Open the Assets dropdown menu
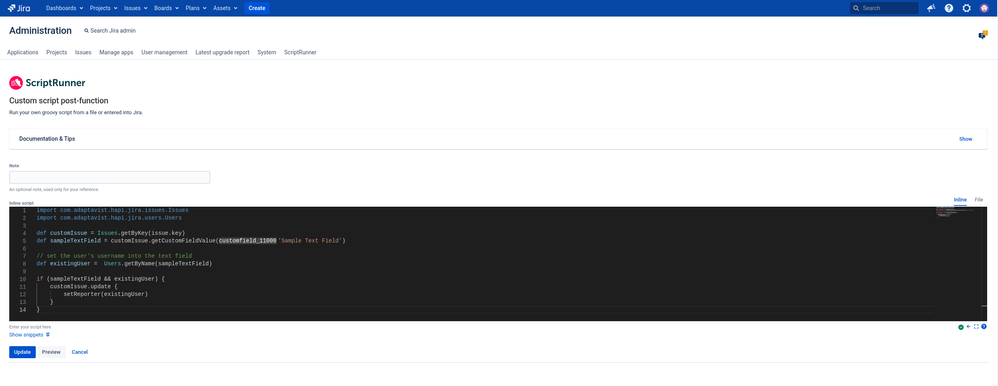Viewport: 998px width, 386px height. point(225,8)
